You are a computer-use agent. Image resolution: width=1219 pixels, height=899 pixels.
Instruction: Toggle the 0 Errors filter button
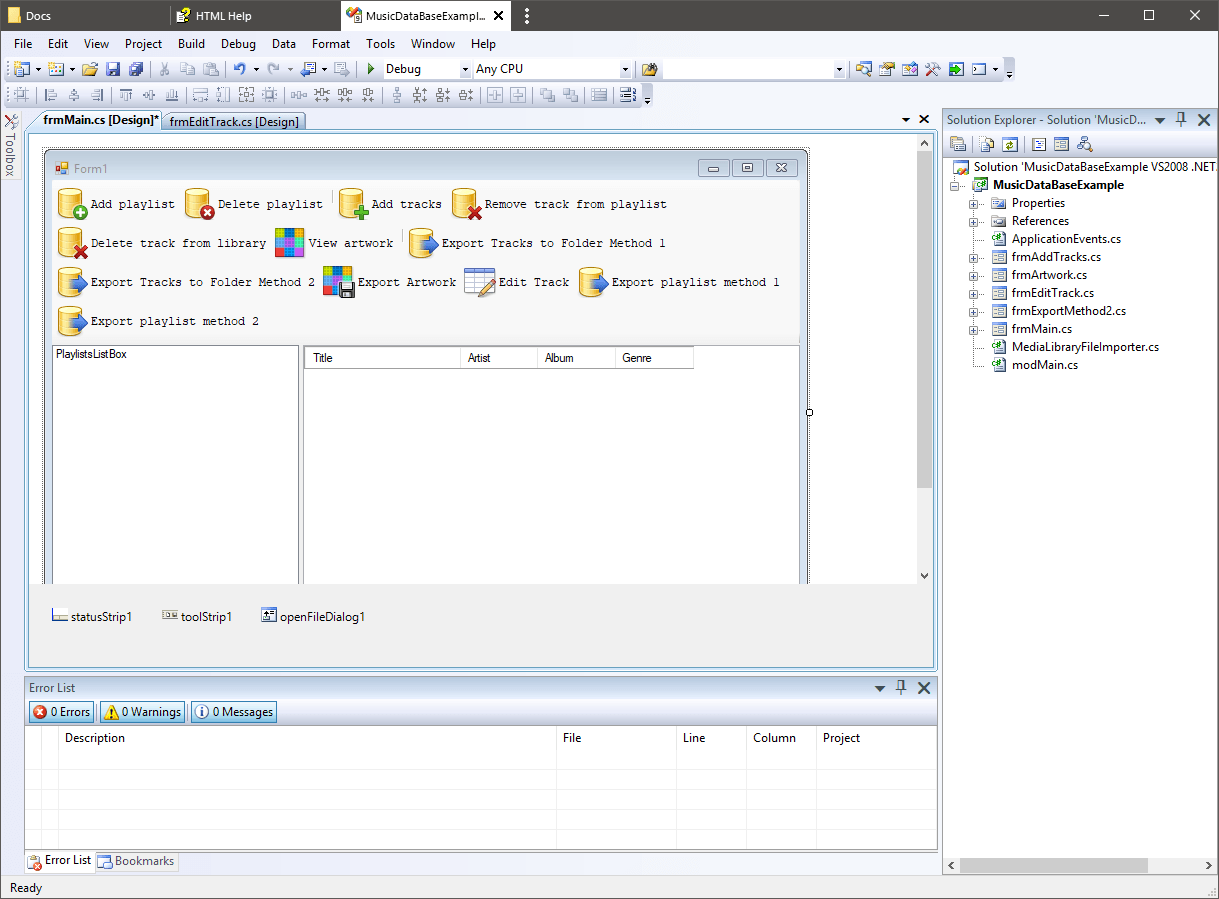tap(62, 712)
